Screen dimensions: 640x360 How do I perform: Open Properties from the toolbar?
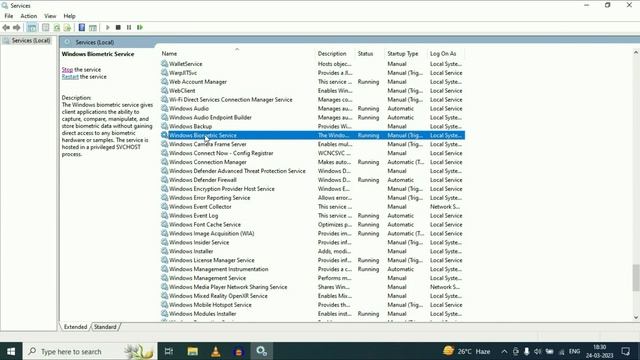coord(45,27)
